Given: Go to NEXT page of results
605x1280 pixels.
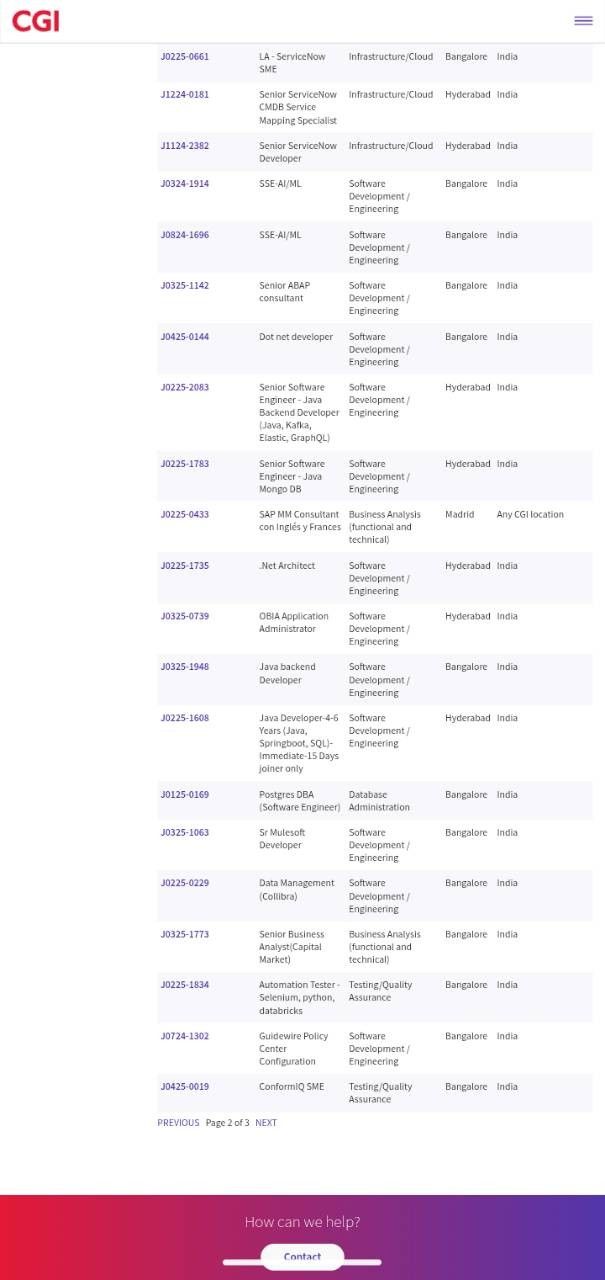Looking at the screenshot, I should 266,1123.
